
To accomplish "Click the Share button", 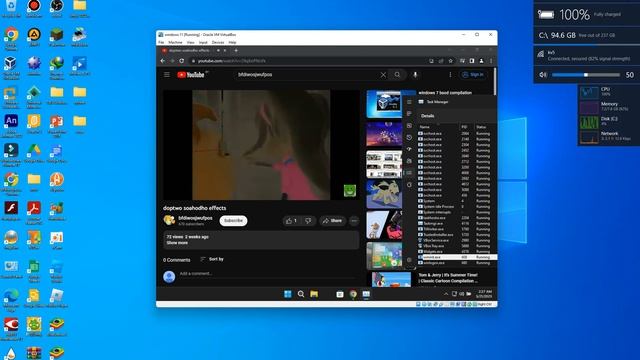I will 332,220.
